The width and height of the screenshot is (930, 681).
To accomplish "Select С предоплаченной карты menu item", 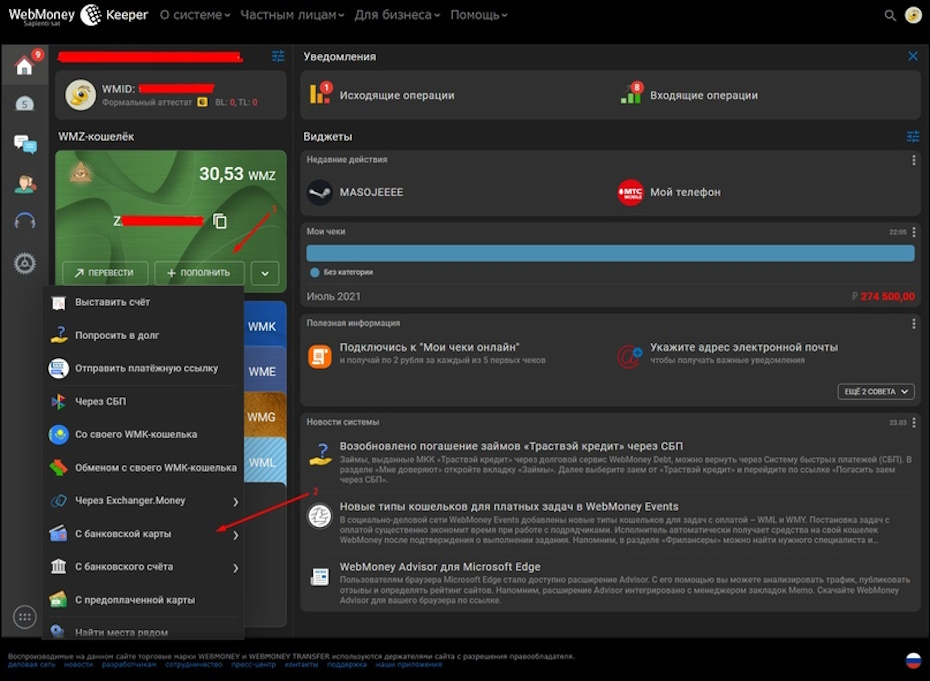I will 144,600.
